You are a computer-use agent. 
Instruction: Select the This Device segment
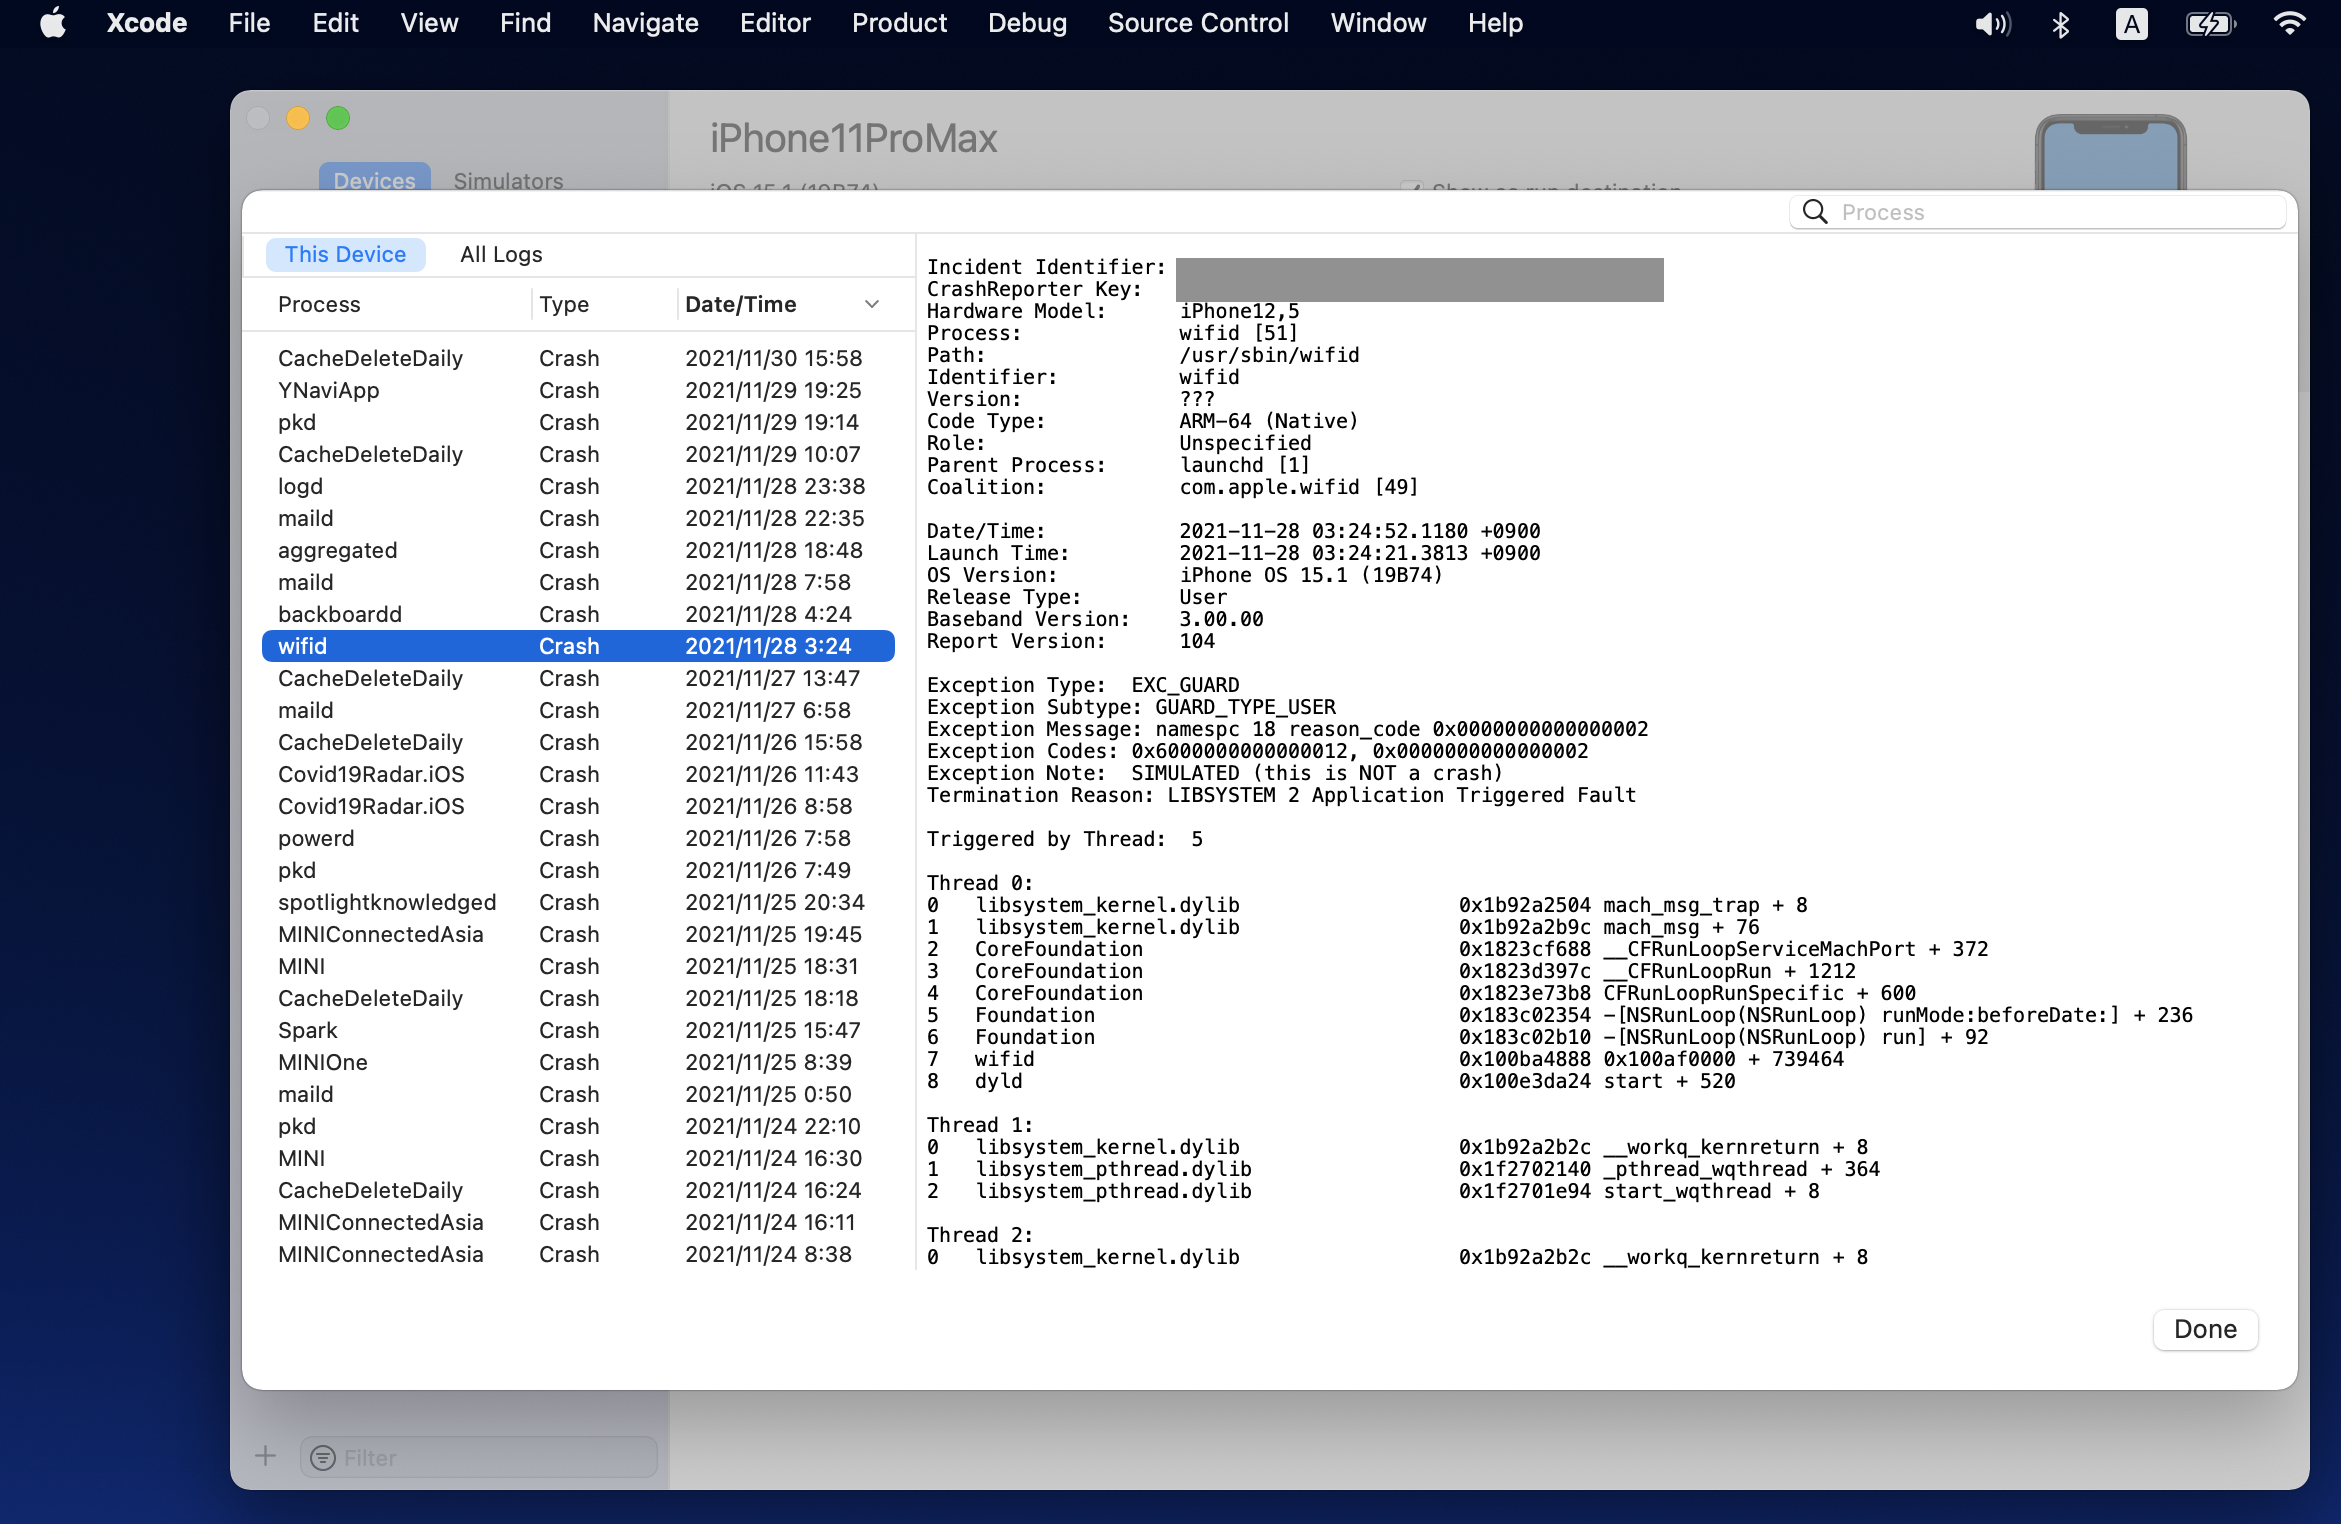(x=345, y=254)
